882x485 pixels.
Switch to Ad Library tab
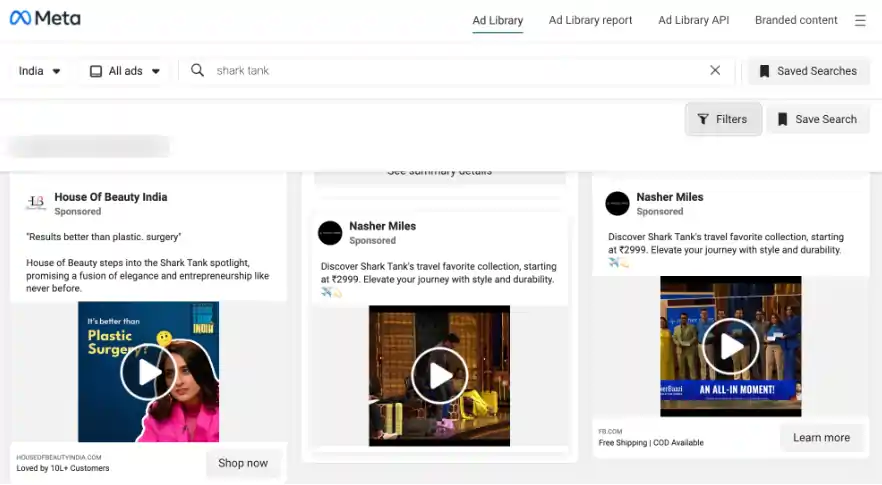(498, 20)
